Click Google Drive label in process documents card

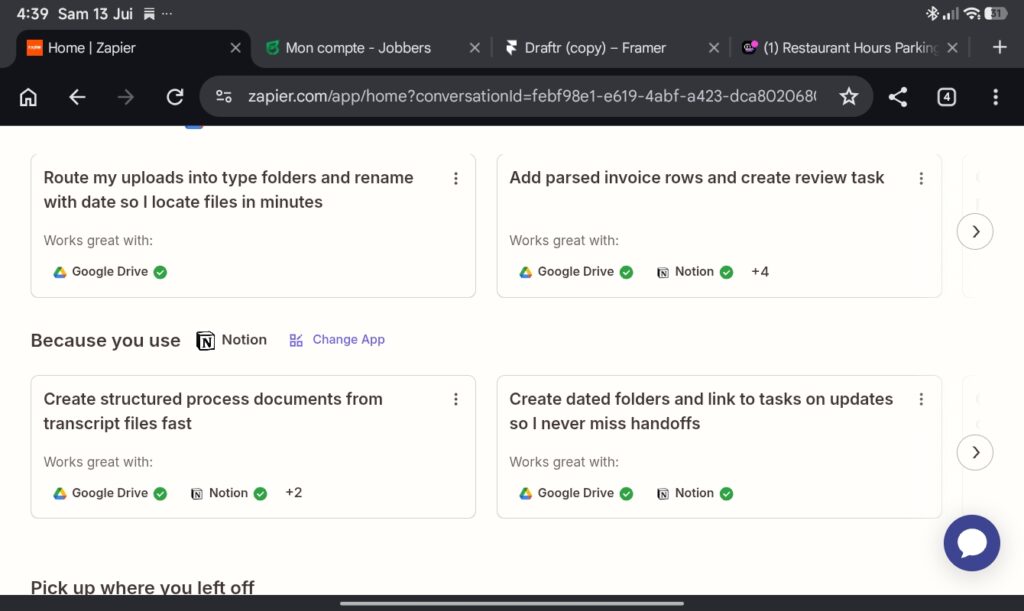[x=110, y=493]
